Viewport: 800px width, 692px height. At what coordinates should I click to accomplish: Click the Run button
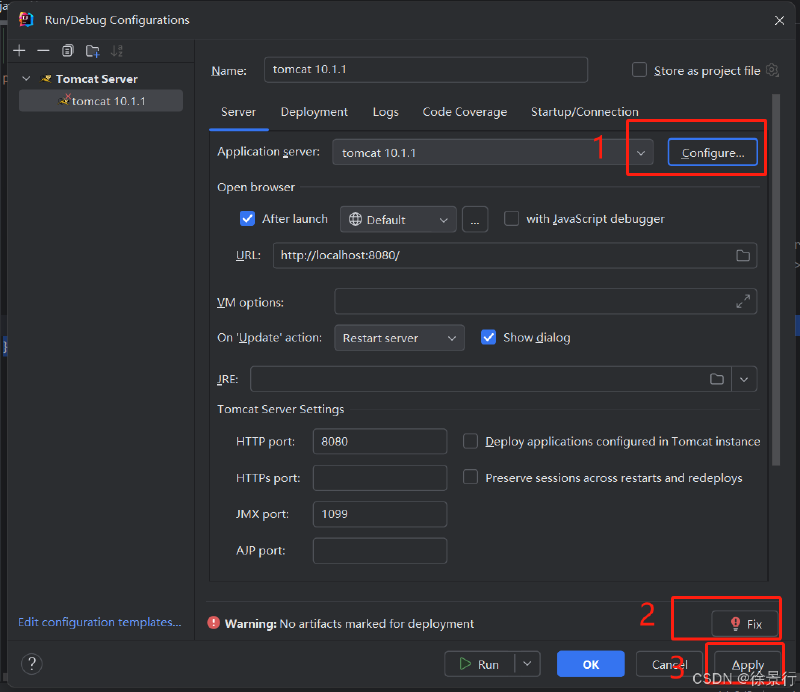coord(480,664)
